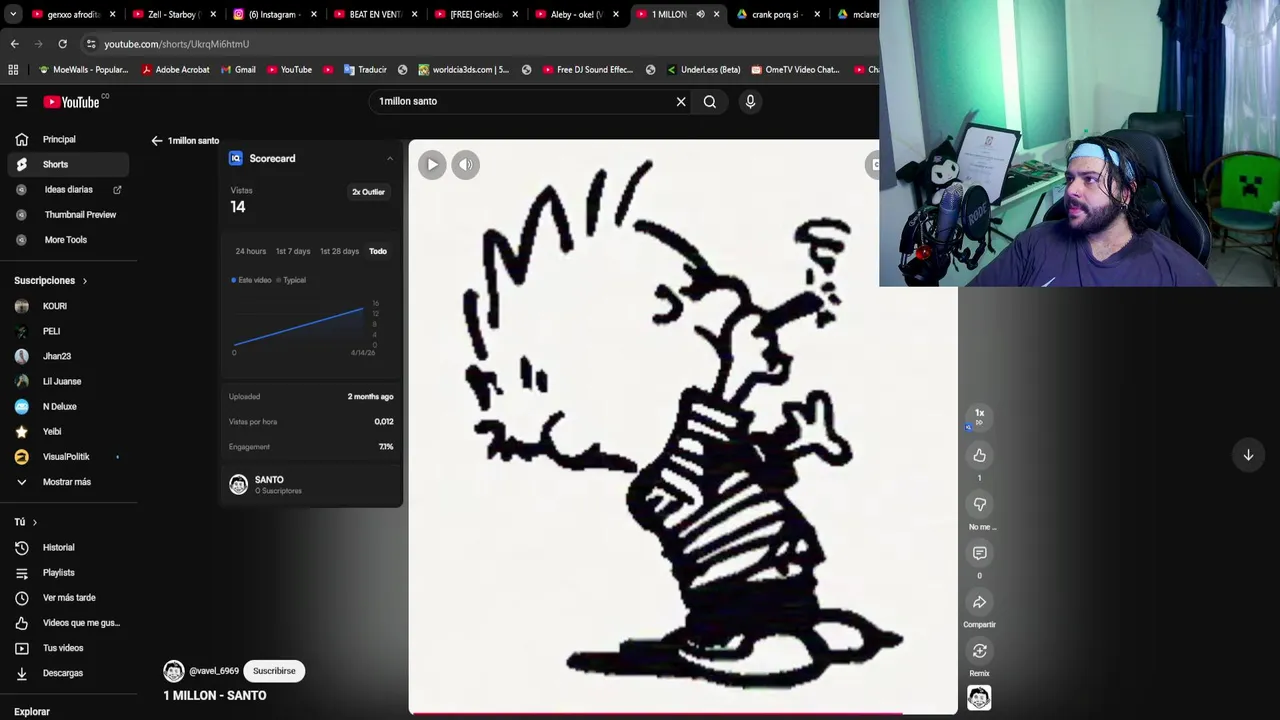1280x720 pixels.
Task: Change playback speed with 1x button
Action: 980,415
